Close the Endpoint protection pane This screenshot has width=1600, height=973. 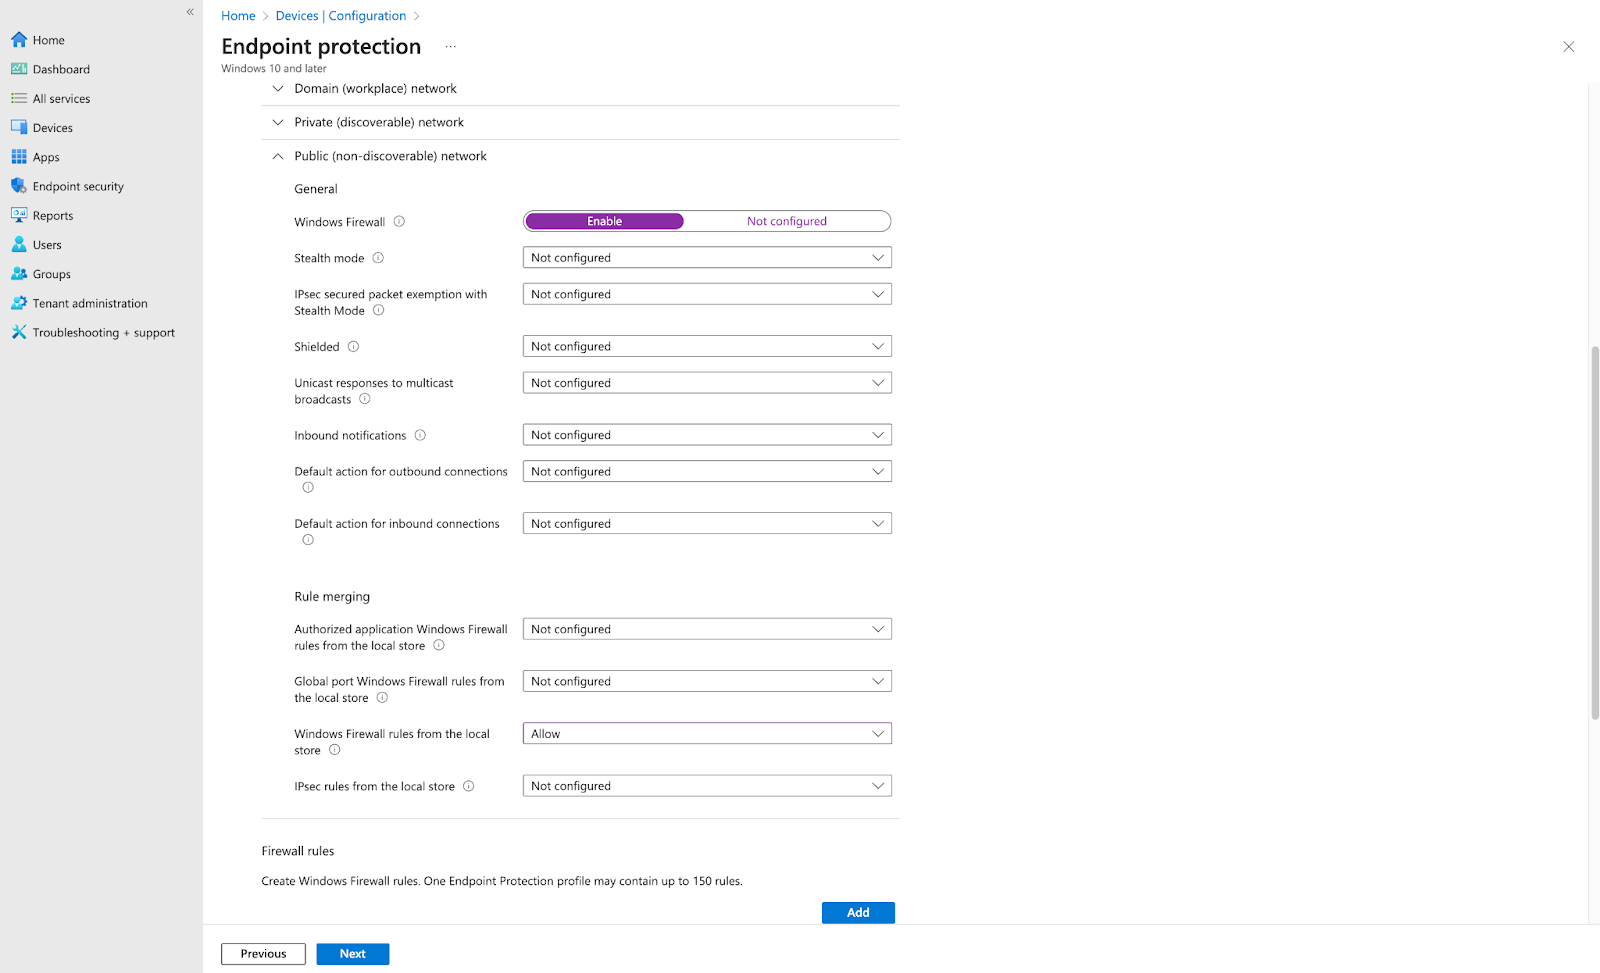pyautogui.click(x=1569, y=47)
